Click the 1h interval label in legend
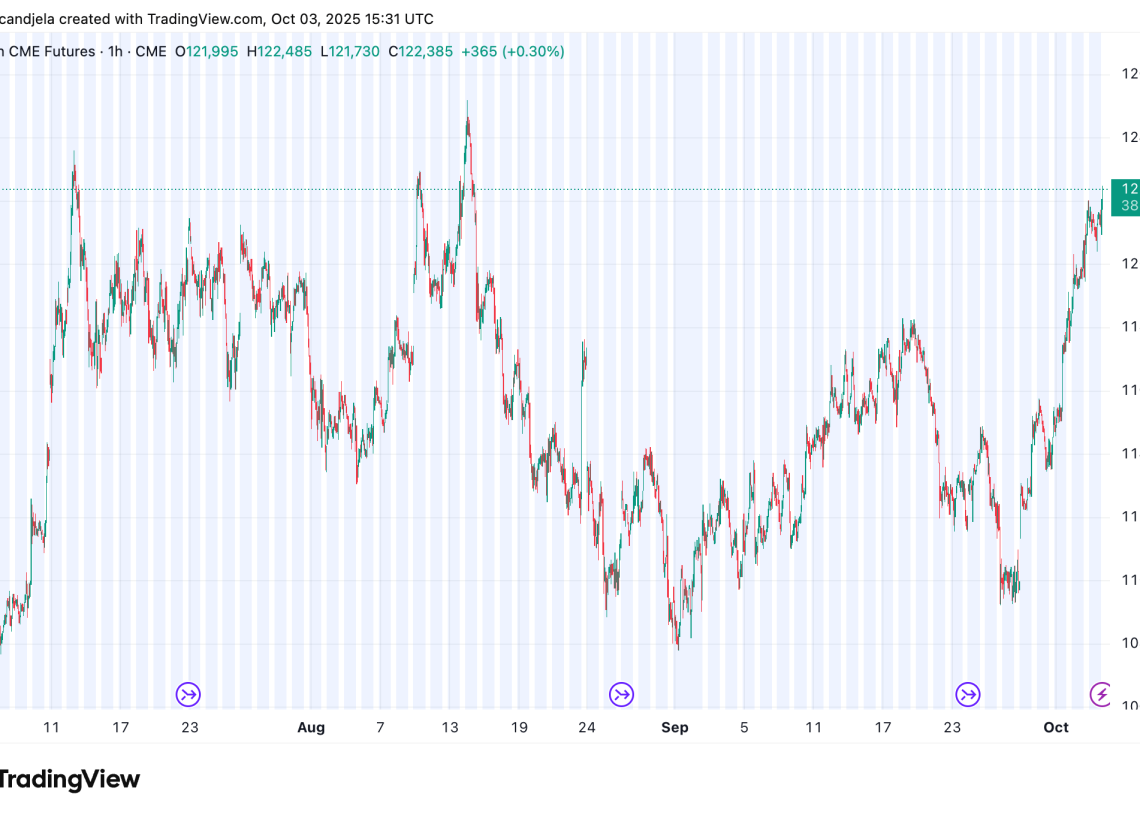 (115, 51)
